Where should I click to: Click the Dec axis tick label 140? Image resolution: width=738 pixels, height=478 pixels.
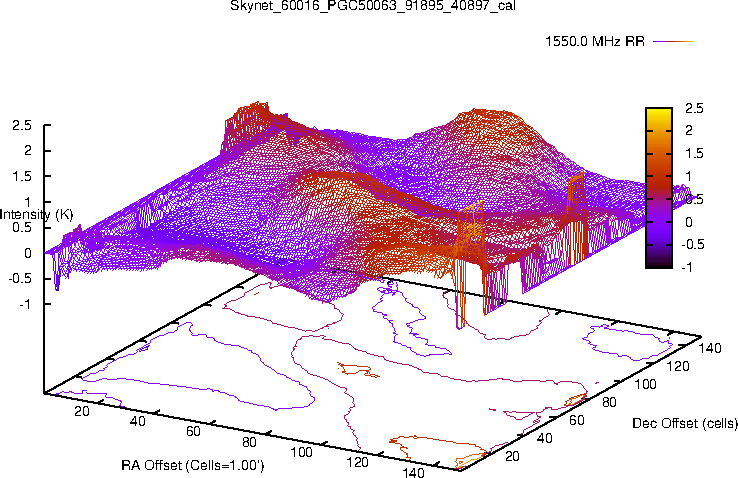point(710,348)
